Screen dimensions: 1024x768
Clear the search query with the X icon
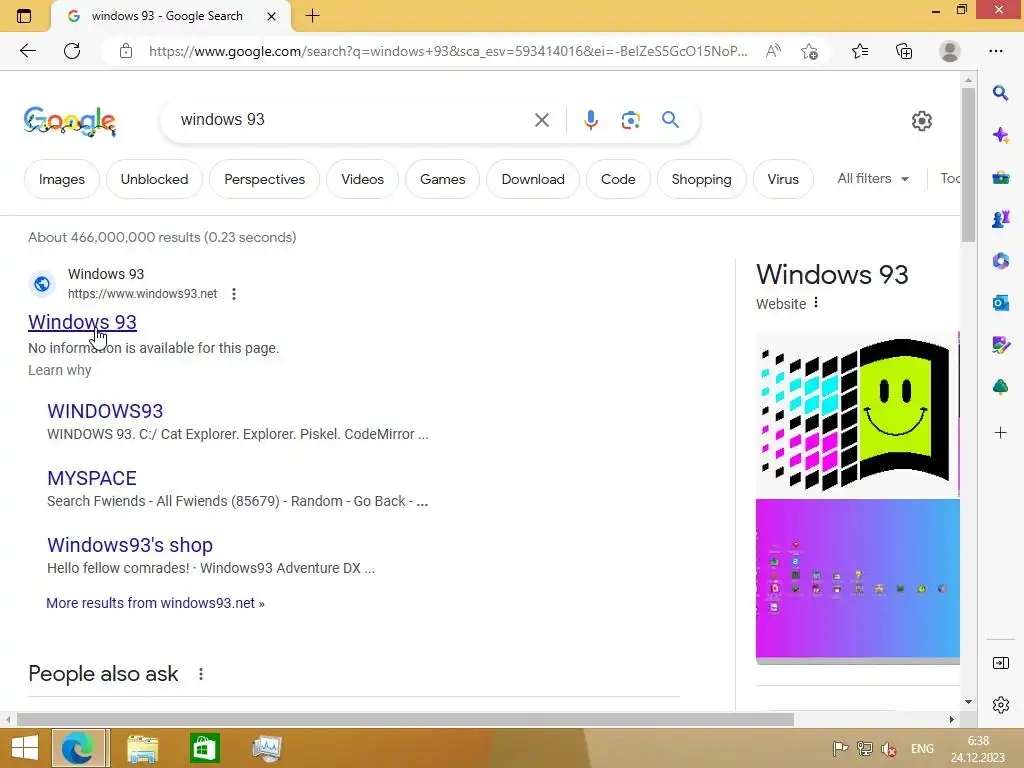click(x=541, y=120)
